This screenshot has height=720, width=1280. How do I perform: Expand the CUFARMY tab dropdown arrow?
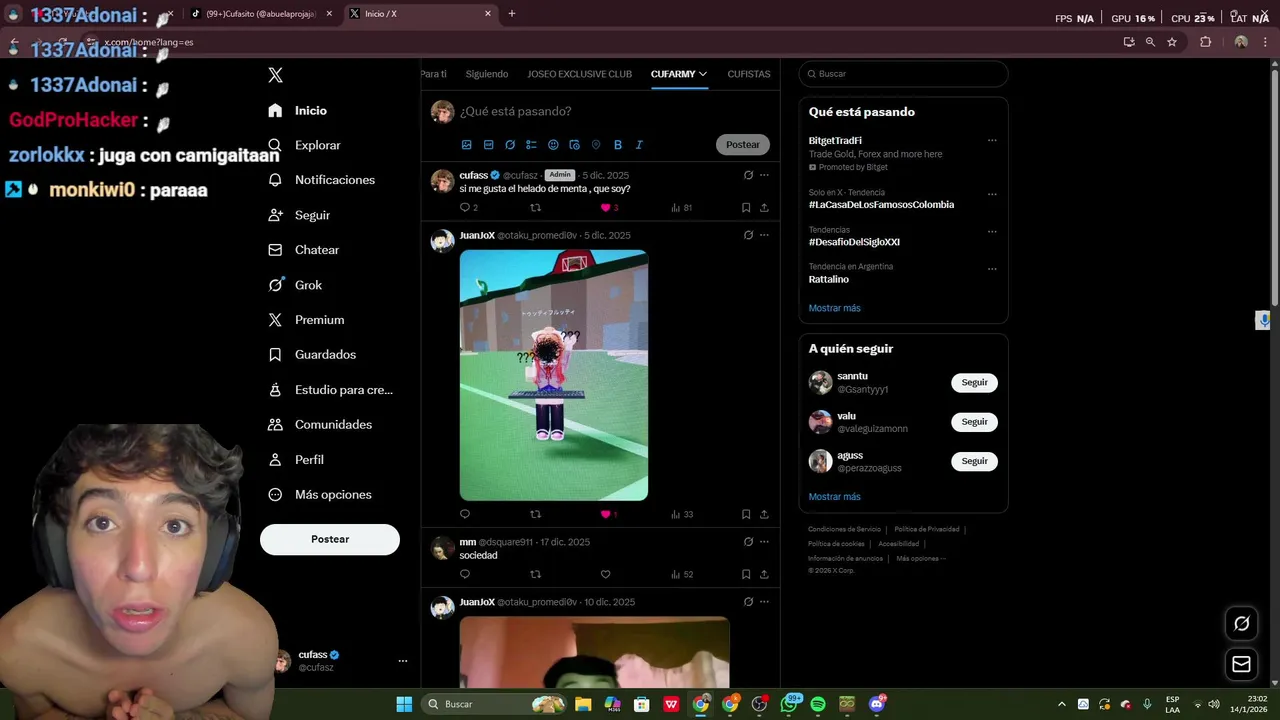[x=703, y=74]
